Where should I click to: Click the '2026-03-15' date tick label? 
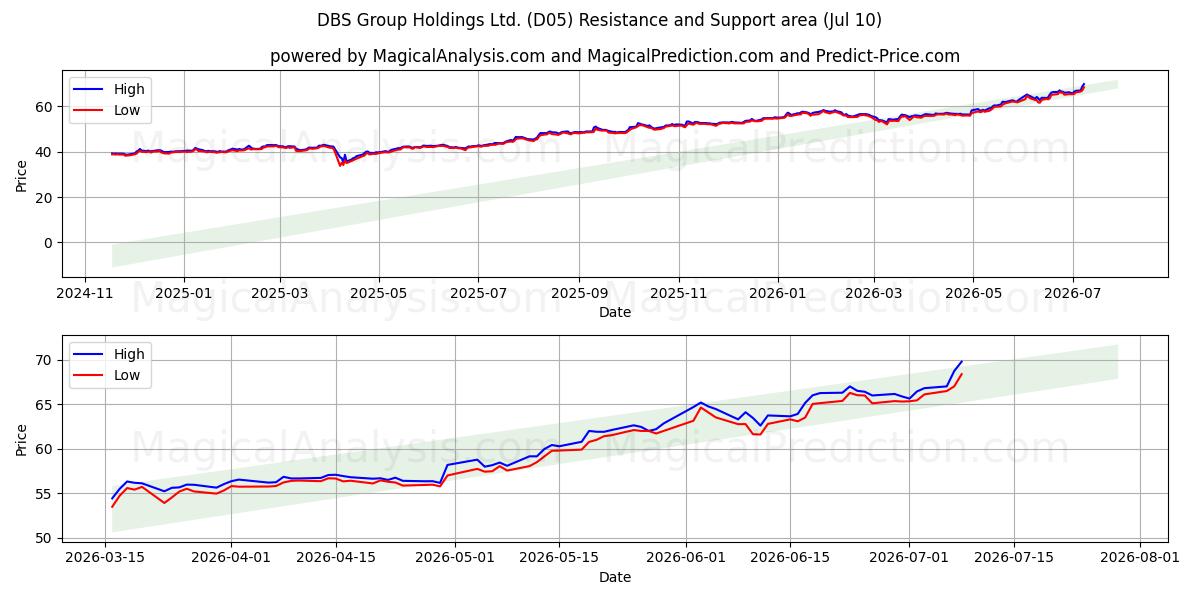point(104,559)
